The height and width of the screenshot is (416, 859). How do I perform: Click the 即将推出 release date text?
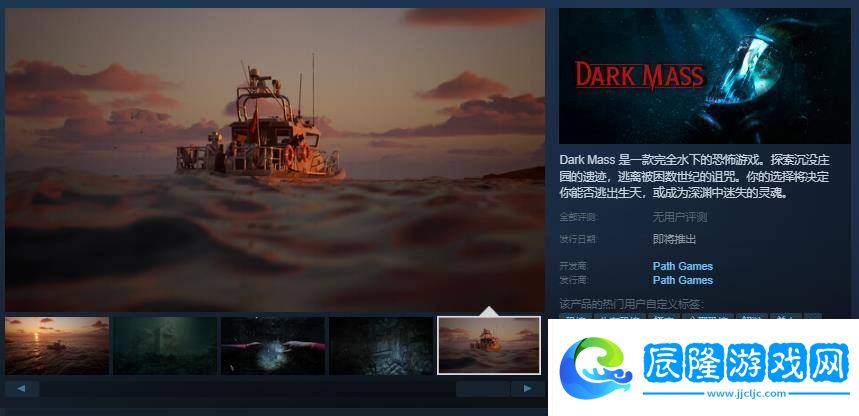[x=674, y=239]
